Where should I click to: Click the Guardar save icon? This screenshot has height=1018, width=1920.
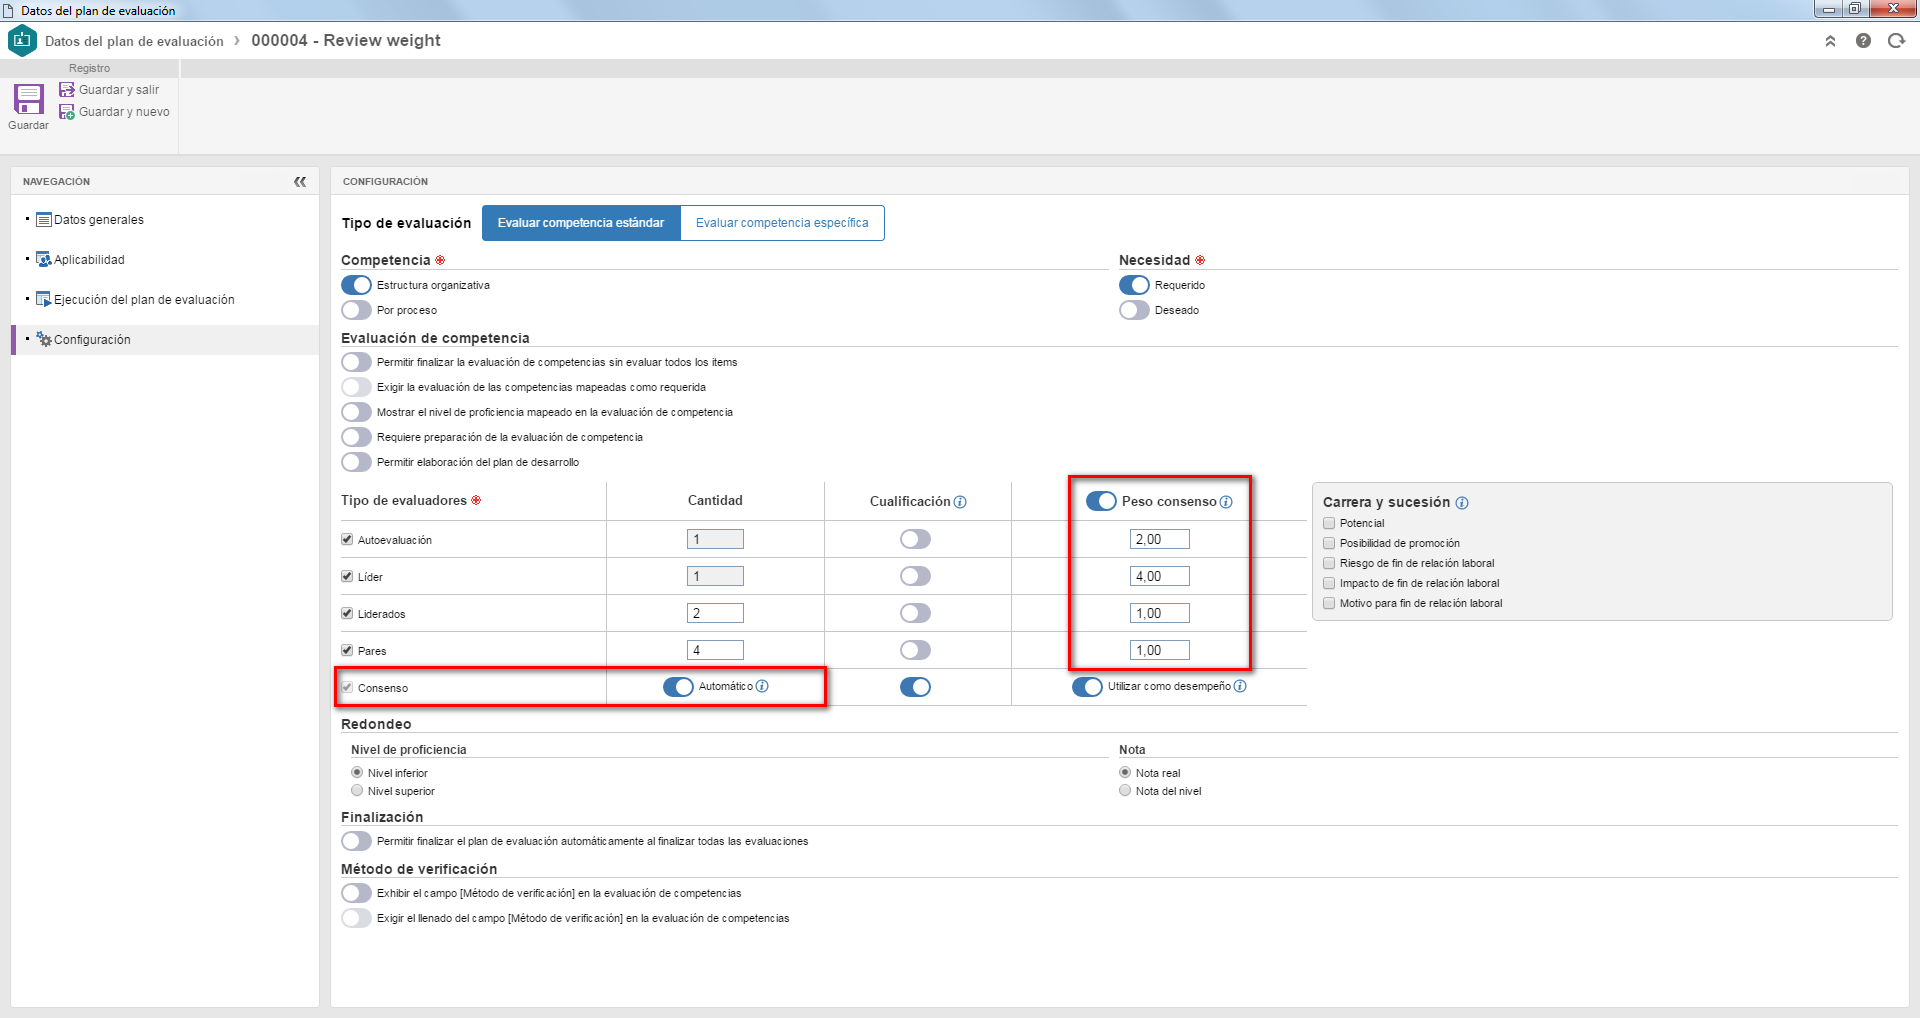pos(28,100)
